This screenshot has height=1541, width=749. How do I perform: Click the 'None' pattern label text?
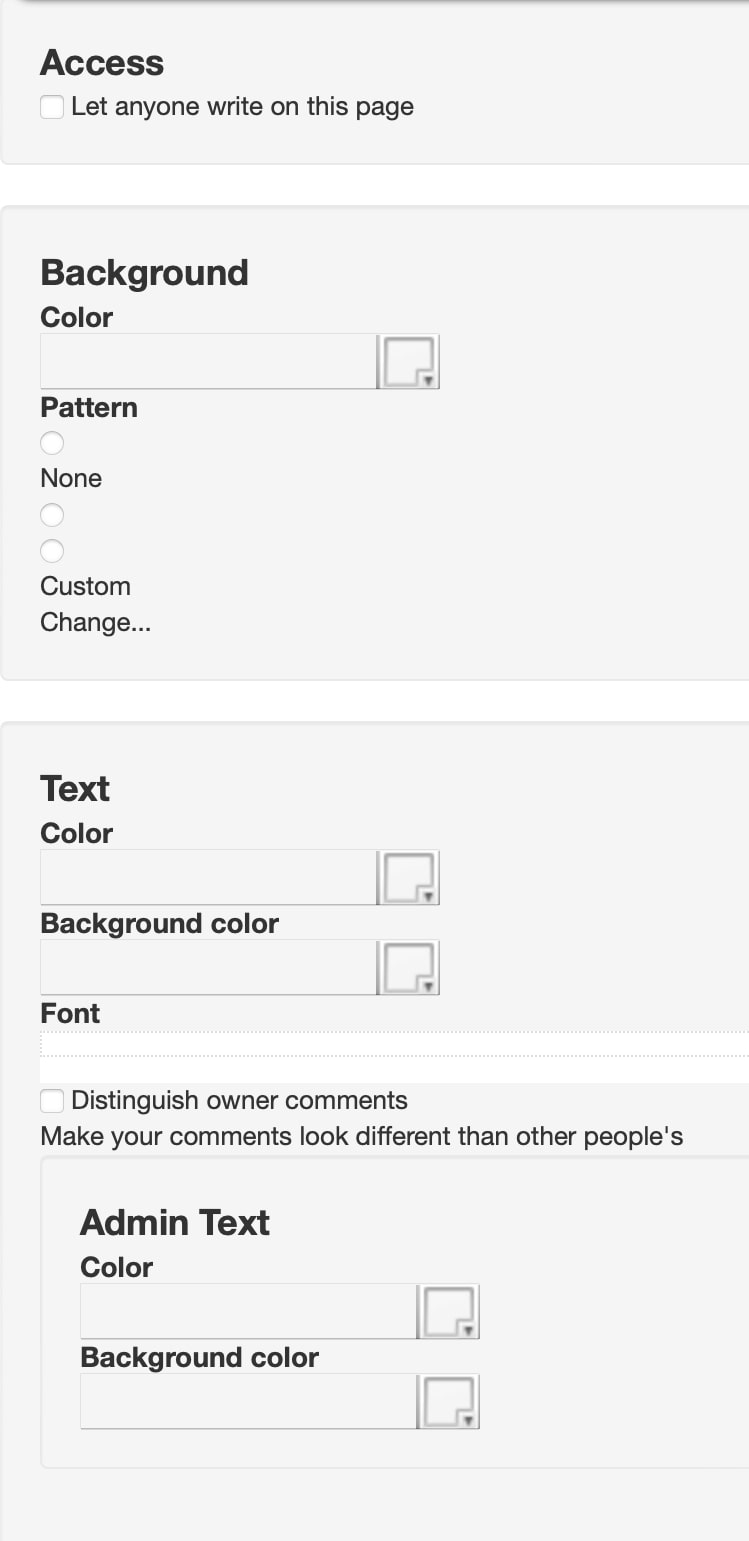[71, 478]
